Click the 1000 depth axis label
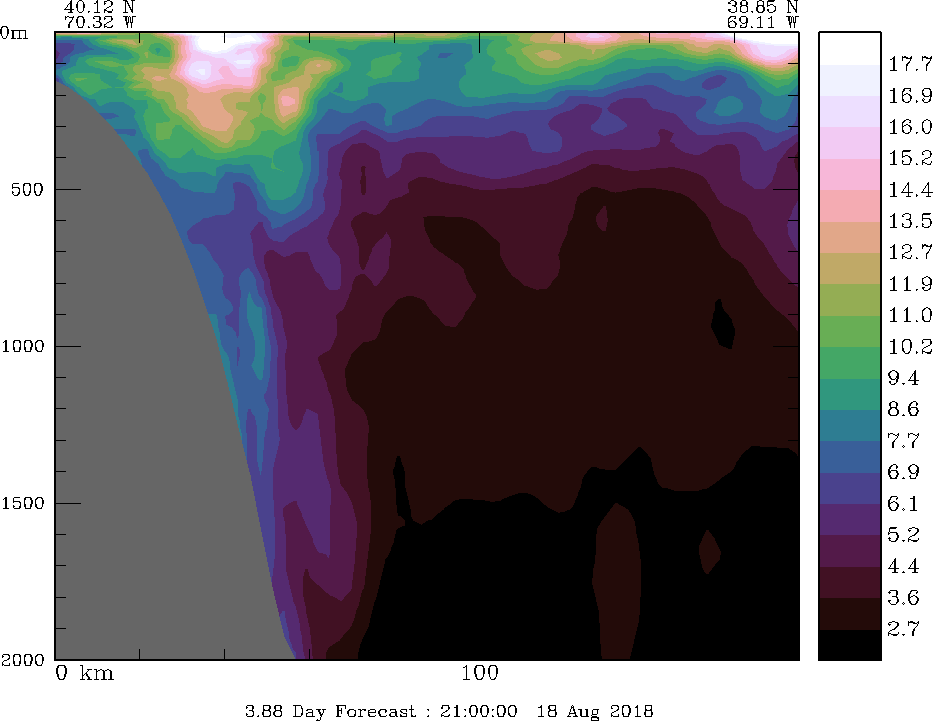This screenshot has width=933, height=721. [x=23, y=346]
